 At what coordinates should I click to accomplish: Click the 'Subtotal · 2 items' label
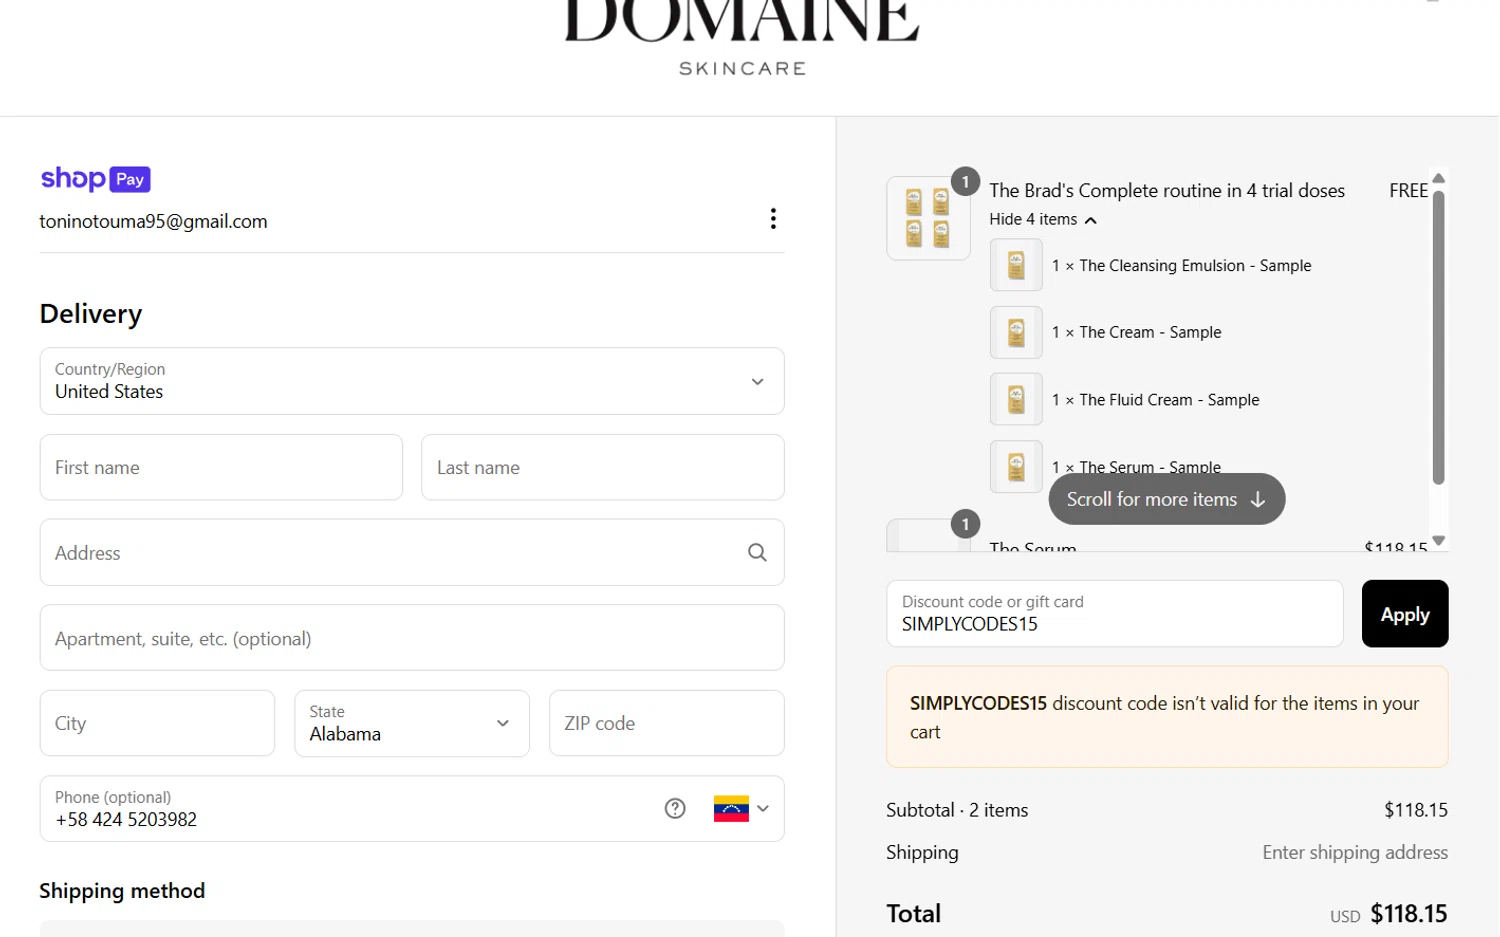957,810
